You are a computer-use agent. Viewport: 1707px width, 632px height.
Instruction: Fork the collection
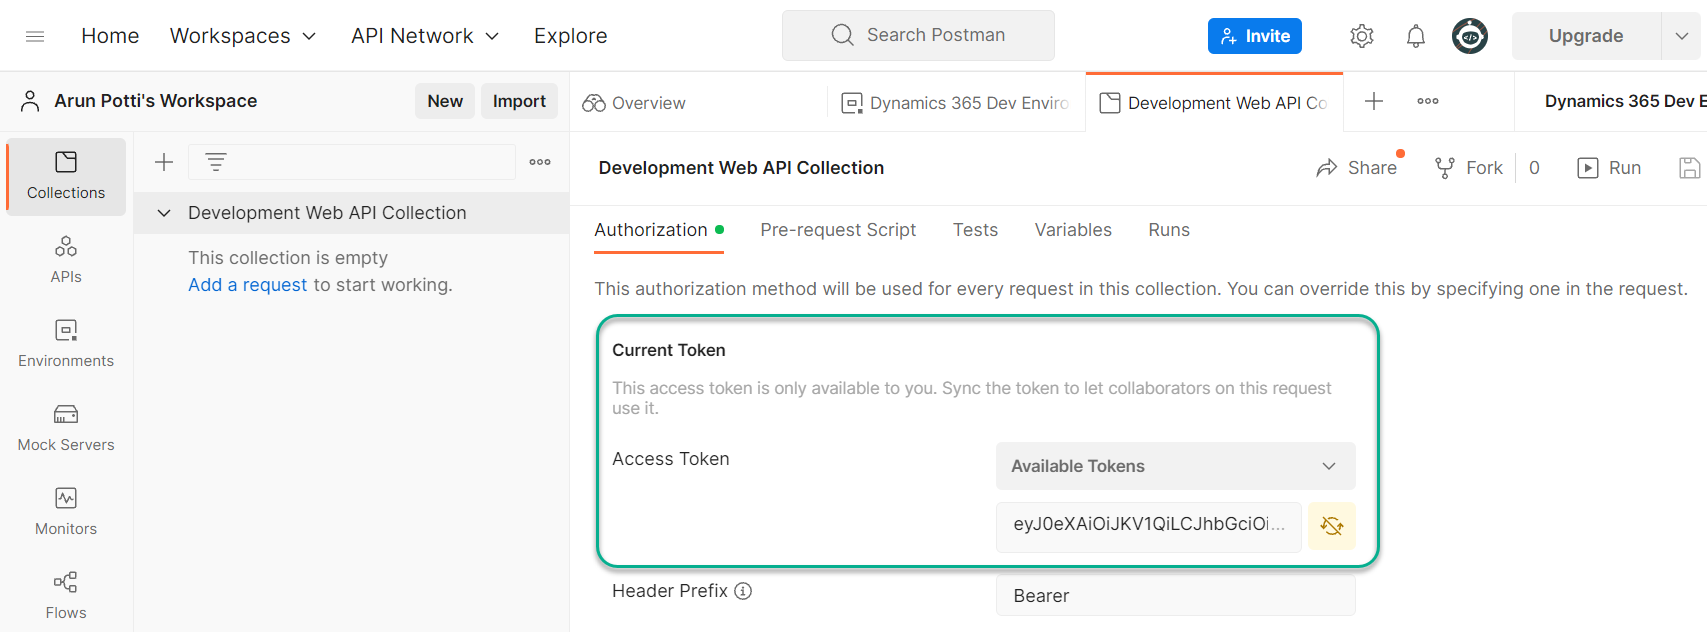tap(1469, 168)
